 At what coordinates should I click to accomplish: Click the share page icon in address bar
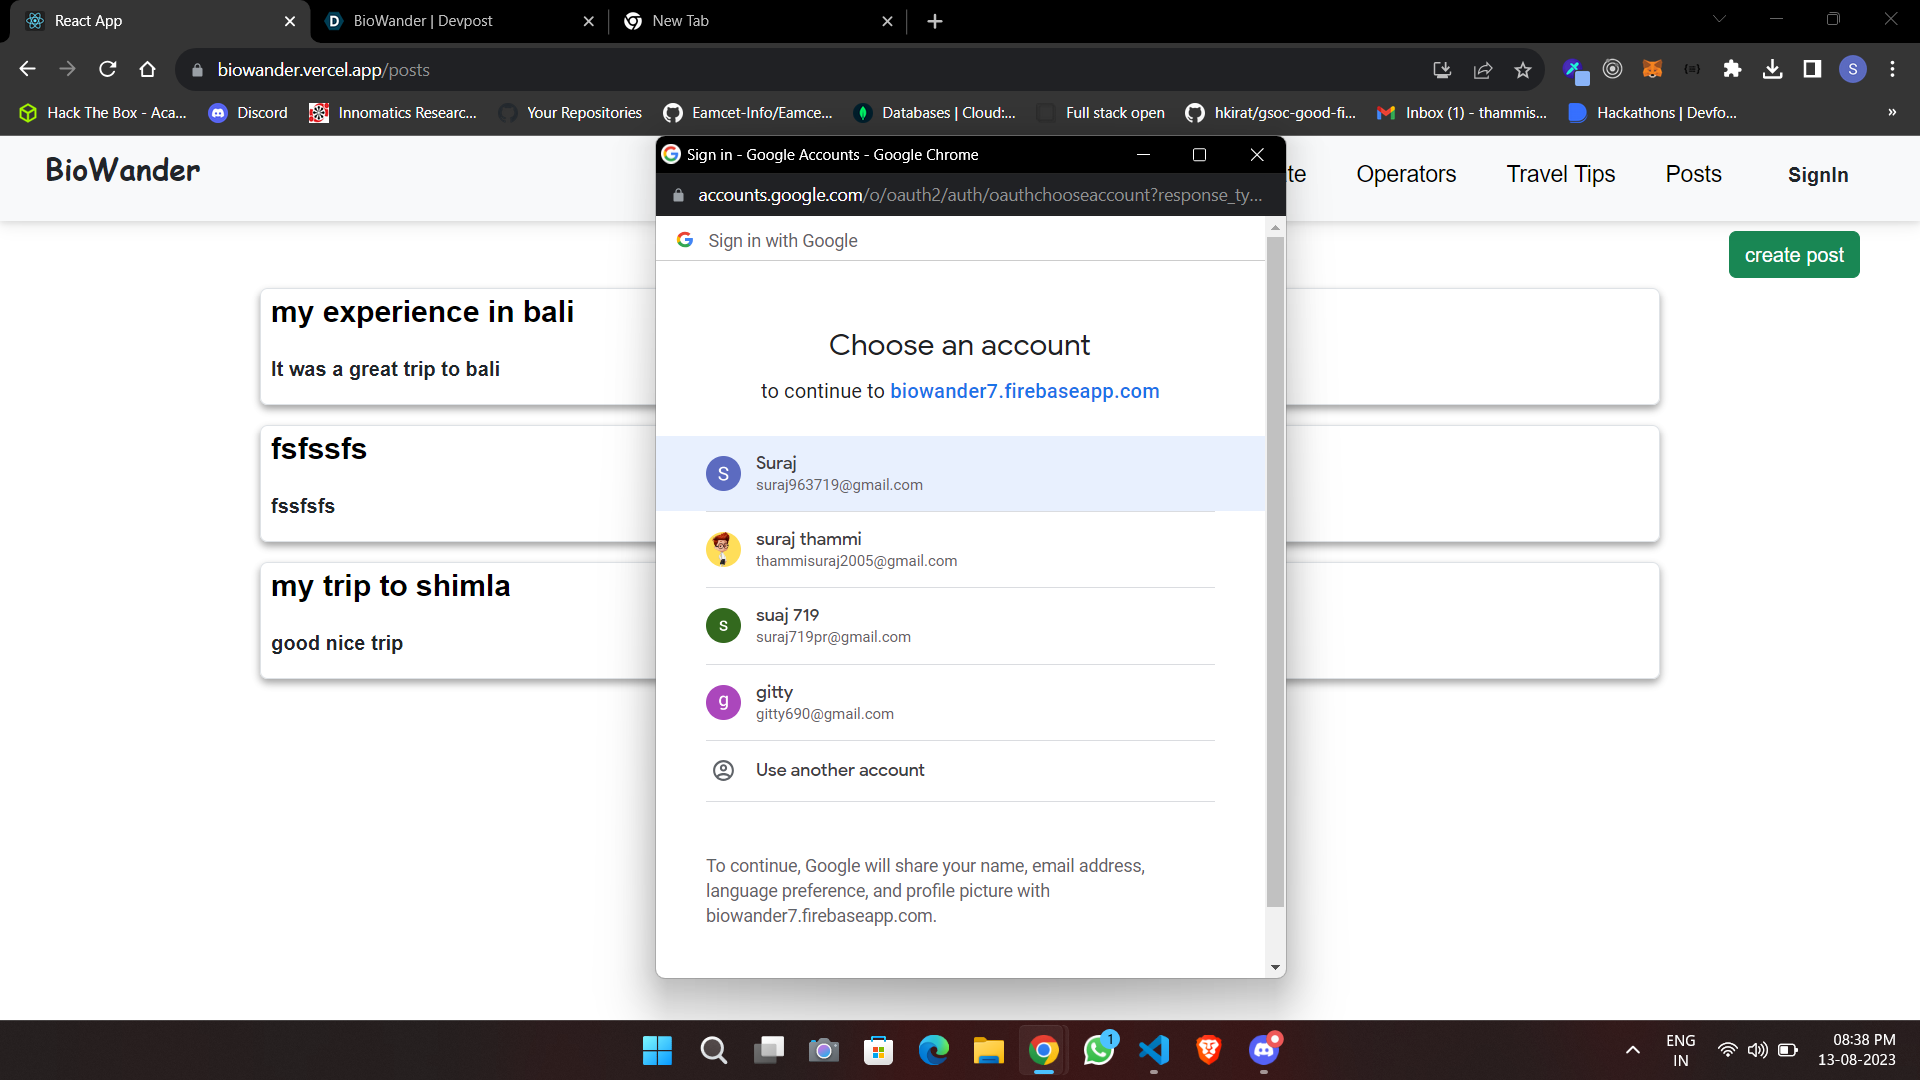click(1483, 70)
